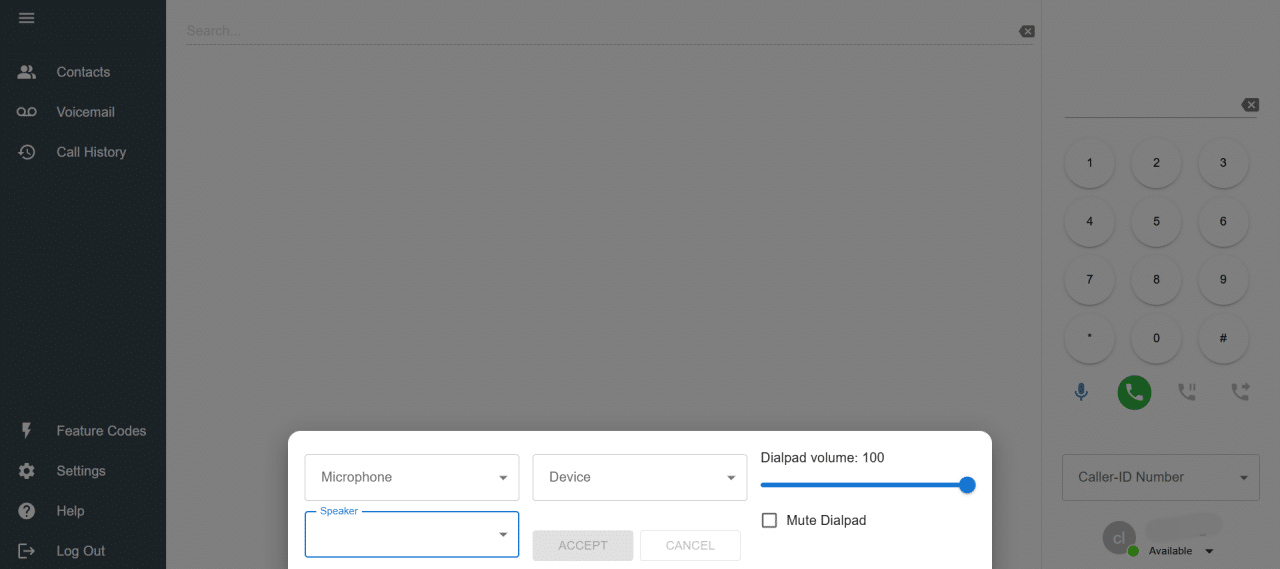This screenshot has width=1280, height=569.
Task: Click the Log Out exit icon
Action: (x=27, y=551)
